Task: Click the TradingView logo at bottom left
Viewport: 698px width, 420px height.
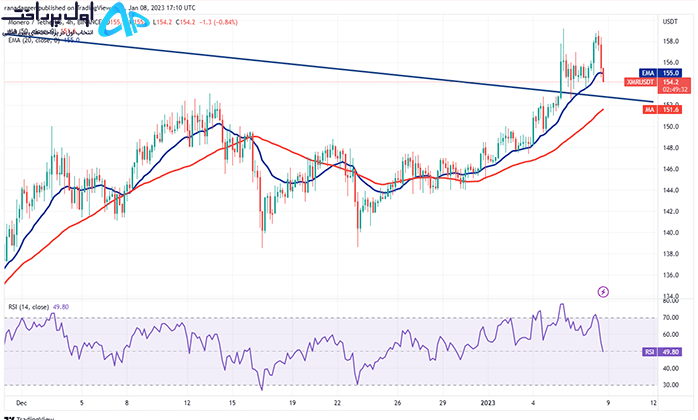Action: click(x=29, y=418)
